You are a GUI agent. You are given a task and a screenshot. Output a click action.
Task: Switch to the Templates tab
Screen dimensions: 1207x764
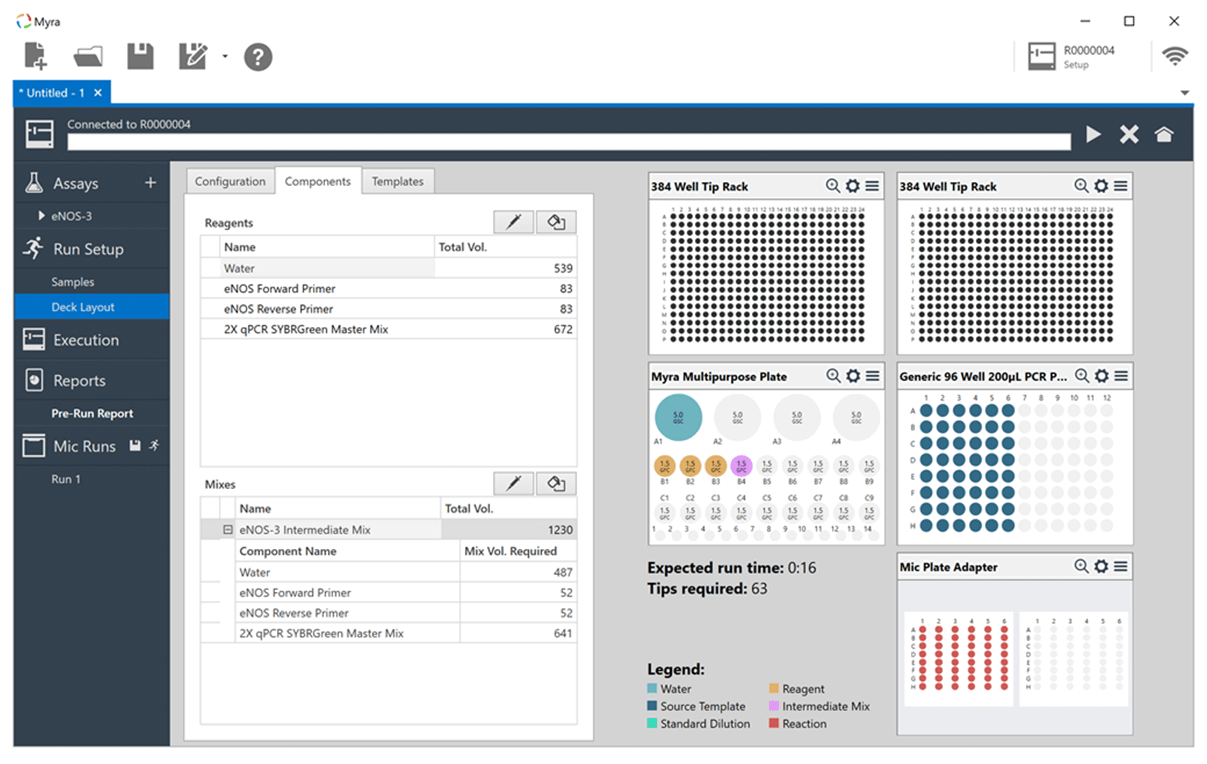click(398, 181)
